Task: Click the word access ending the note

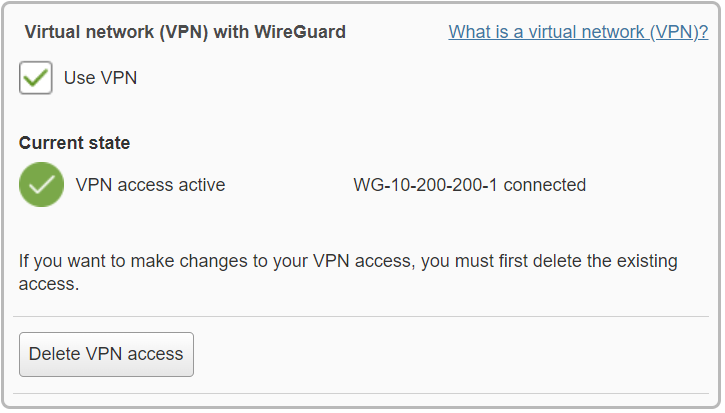Action: click(49, 284)
